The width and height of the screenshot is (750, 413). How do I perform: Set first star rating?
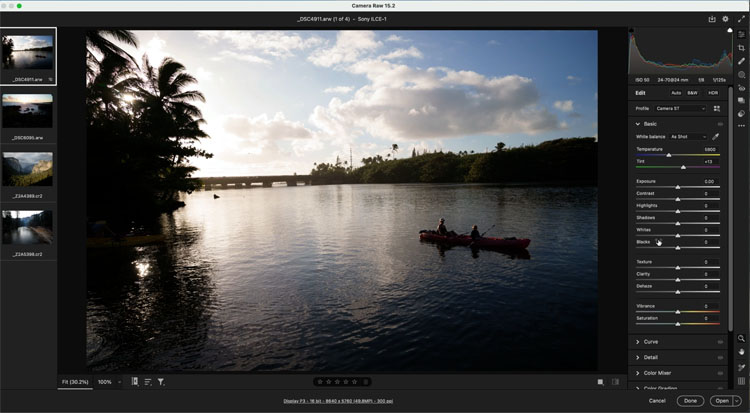[320, 382]
